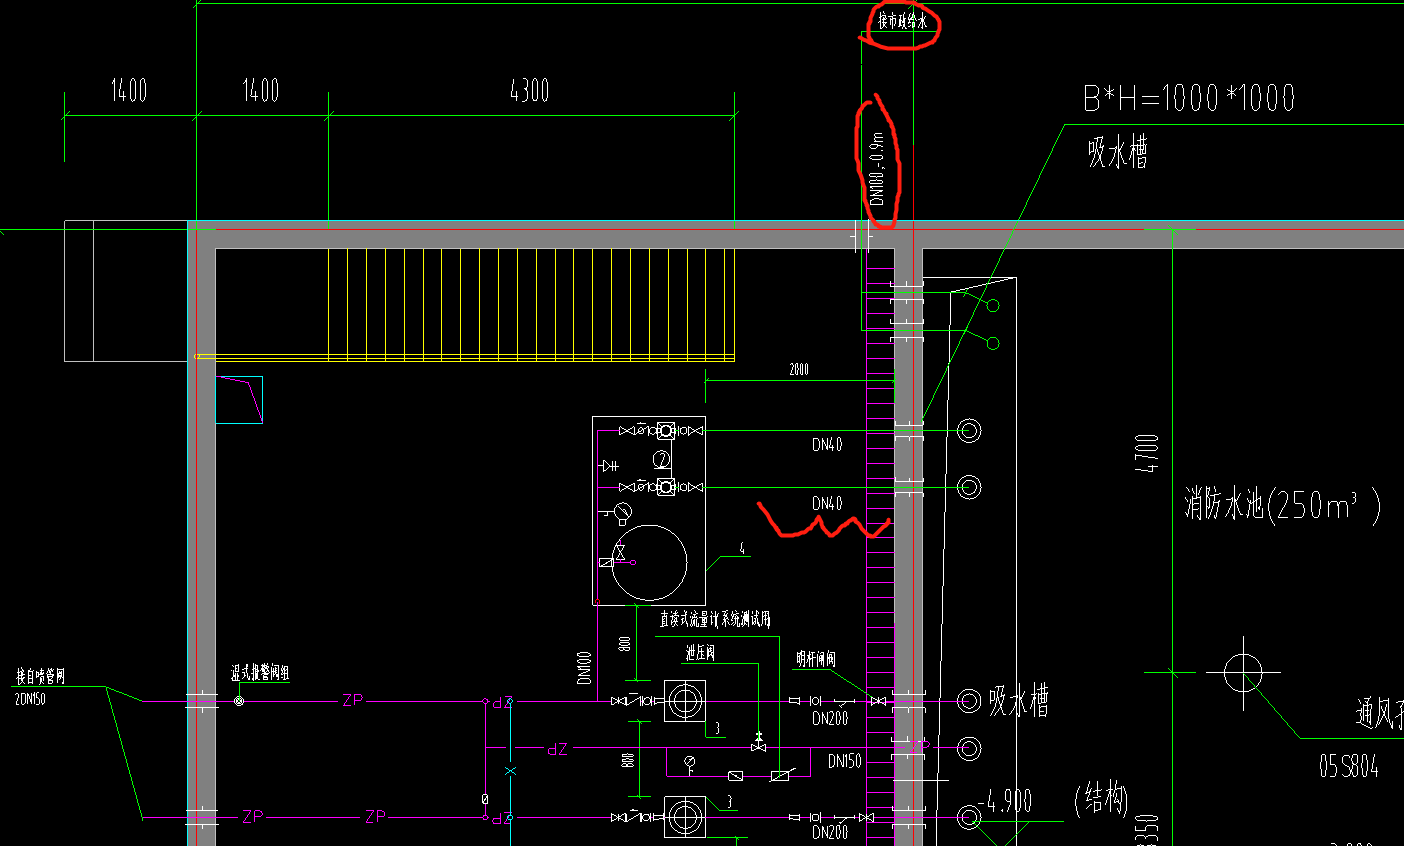Select the vertical DN100 label beside the 800 dimension
This screenshot has width=1404, height=846.
click(x=585, y=668)
